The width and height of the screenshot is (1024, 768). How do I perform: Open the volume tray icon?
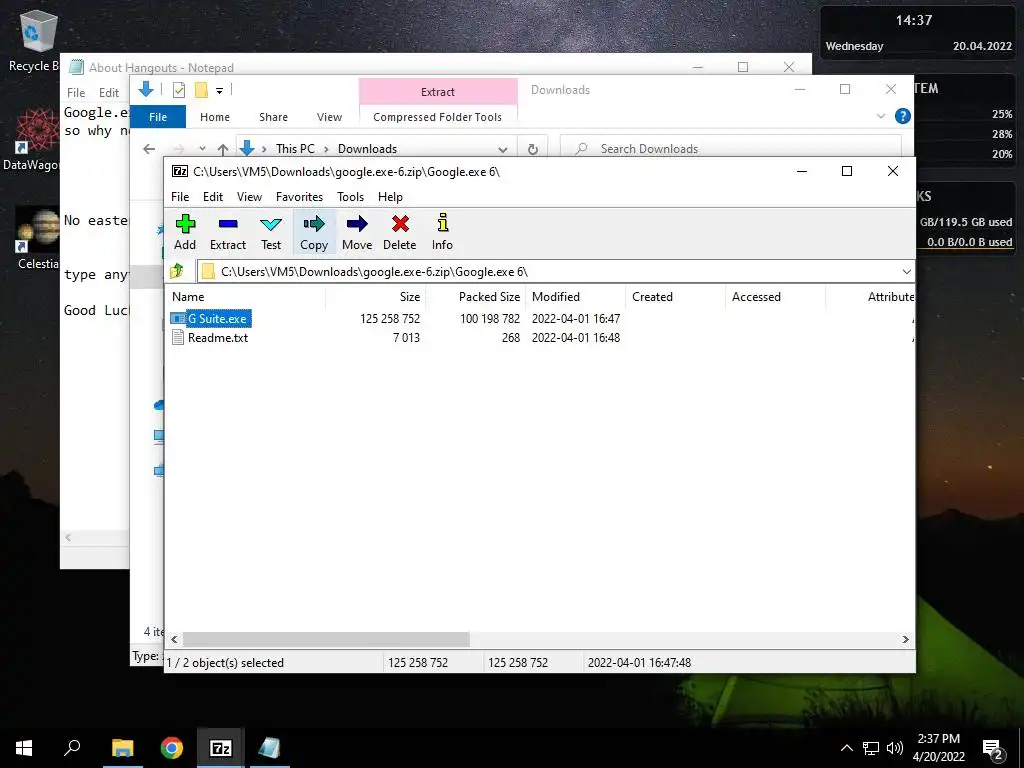point(895,748)
